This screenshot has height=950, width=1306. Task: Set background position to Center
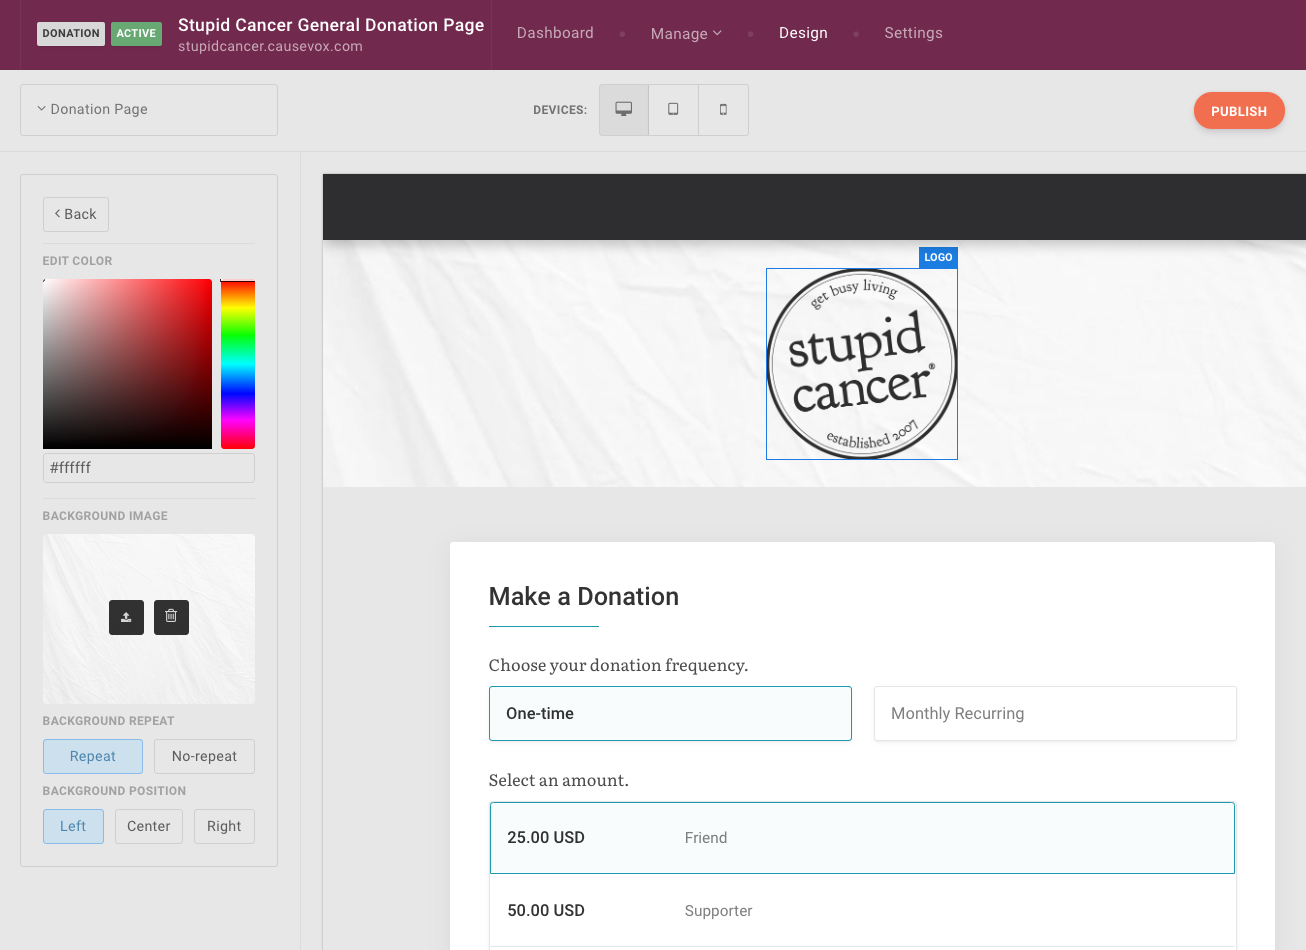pos(149,826)
